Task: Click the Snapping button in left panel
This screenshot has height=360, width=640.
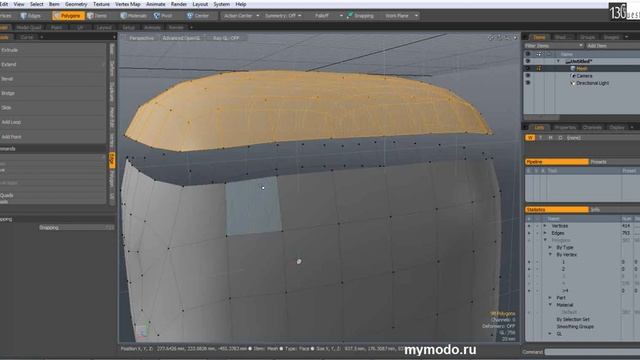Action: click(x=76, y=228)
